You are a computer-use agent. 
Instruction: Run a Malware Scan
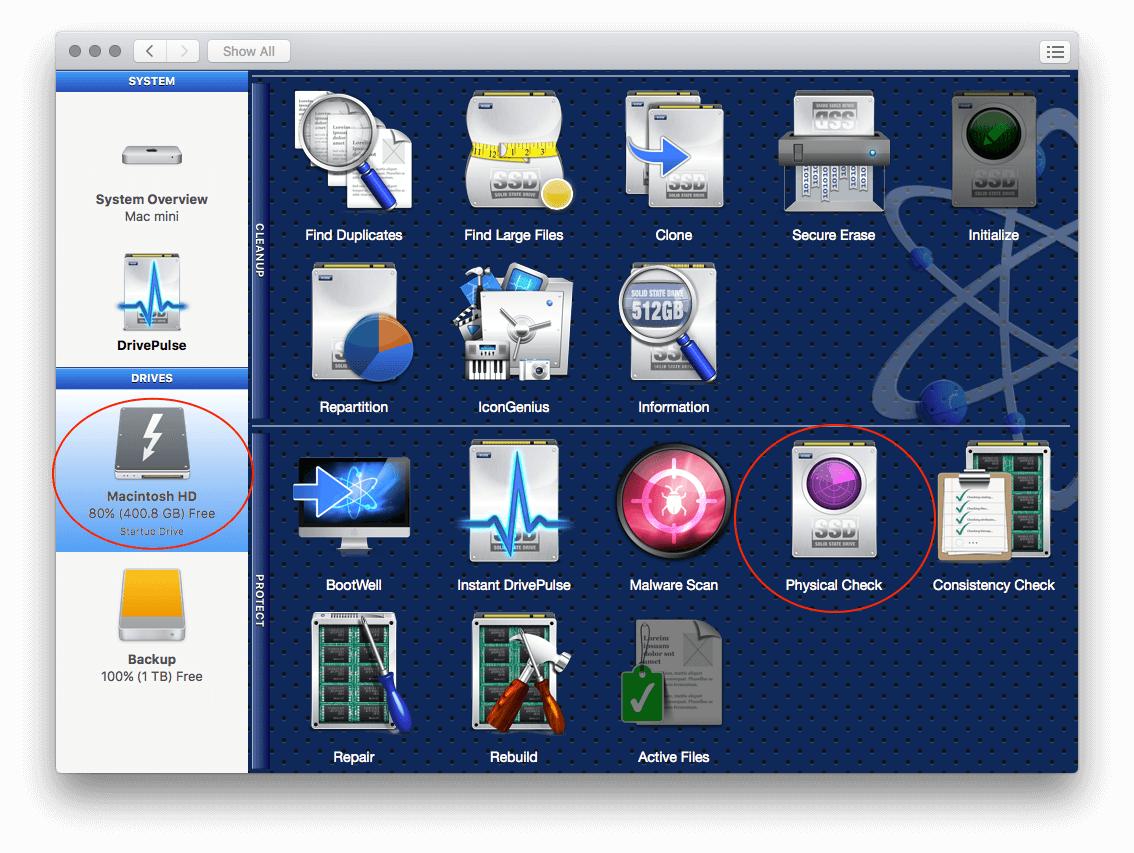click(x=673, y=510)
